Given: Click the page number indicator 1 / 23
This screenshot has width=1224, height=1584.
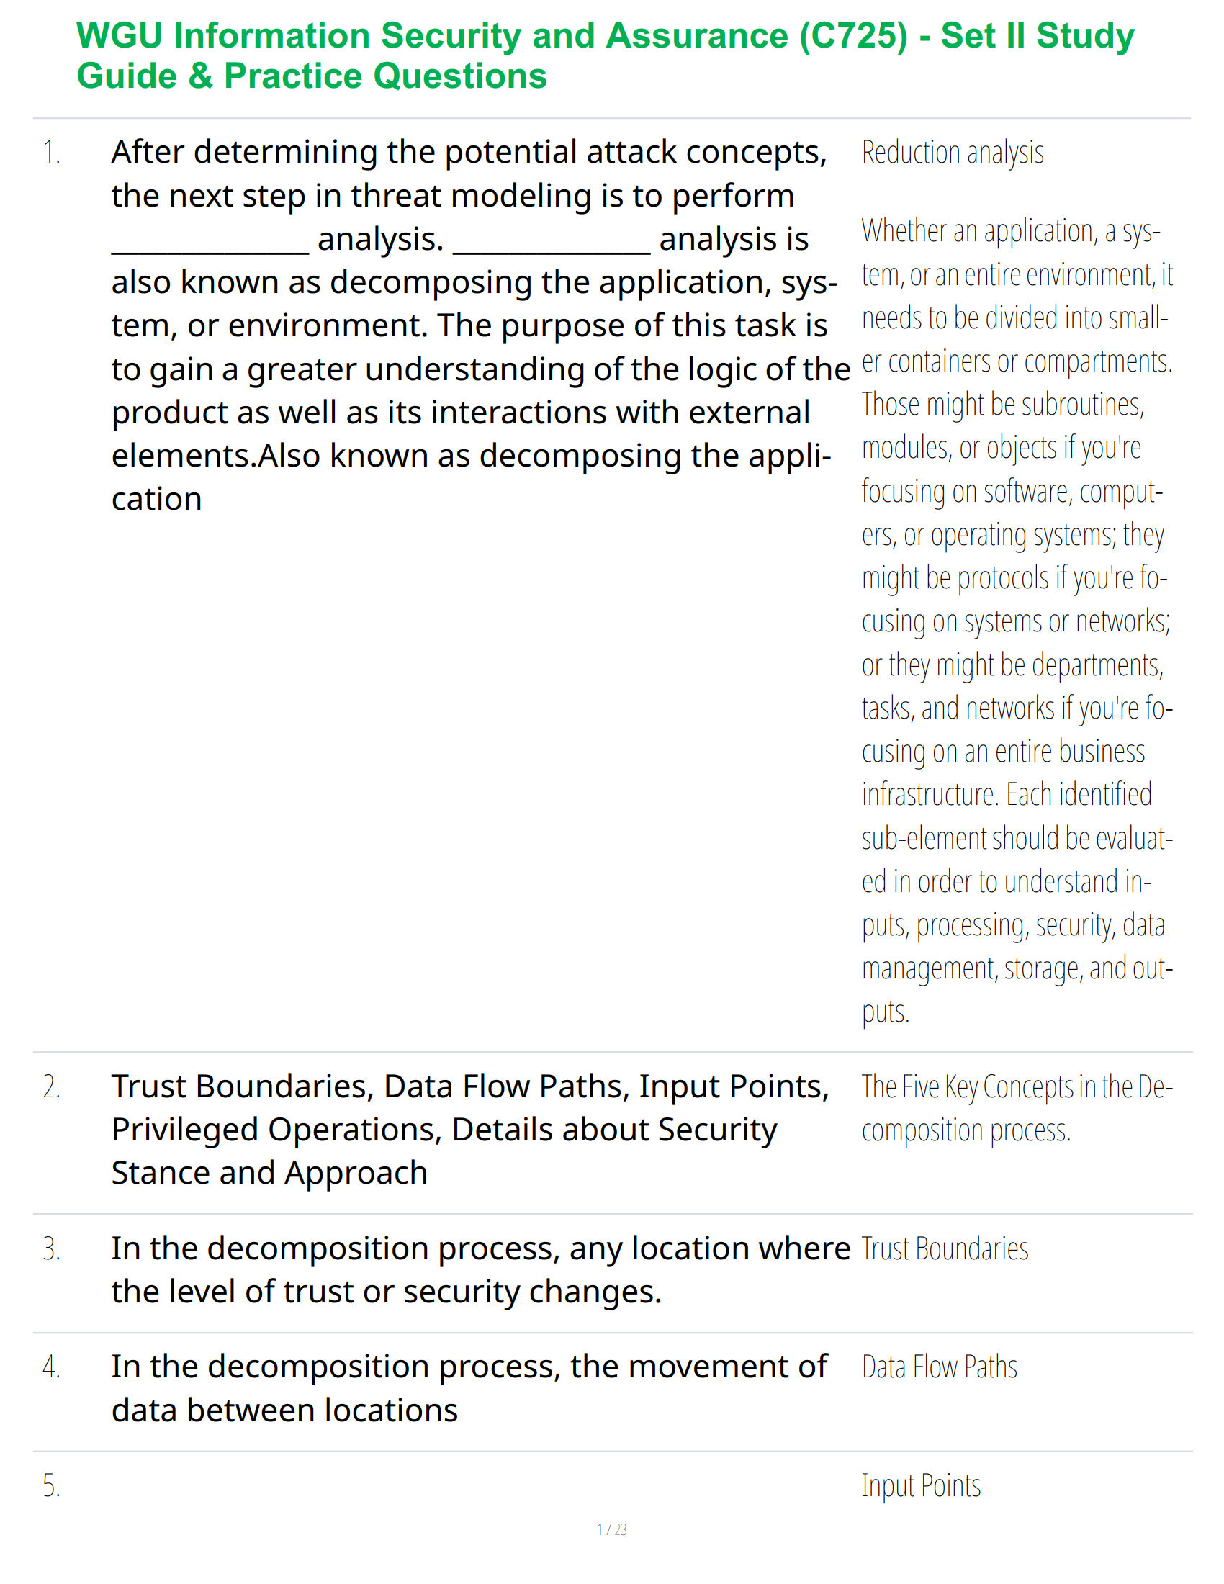Looking at the screenshot, I should [612, 1529].
